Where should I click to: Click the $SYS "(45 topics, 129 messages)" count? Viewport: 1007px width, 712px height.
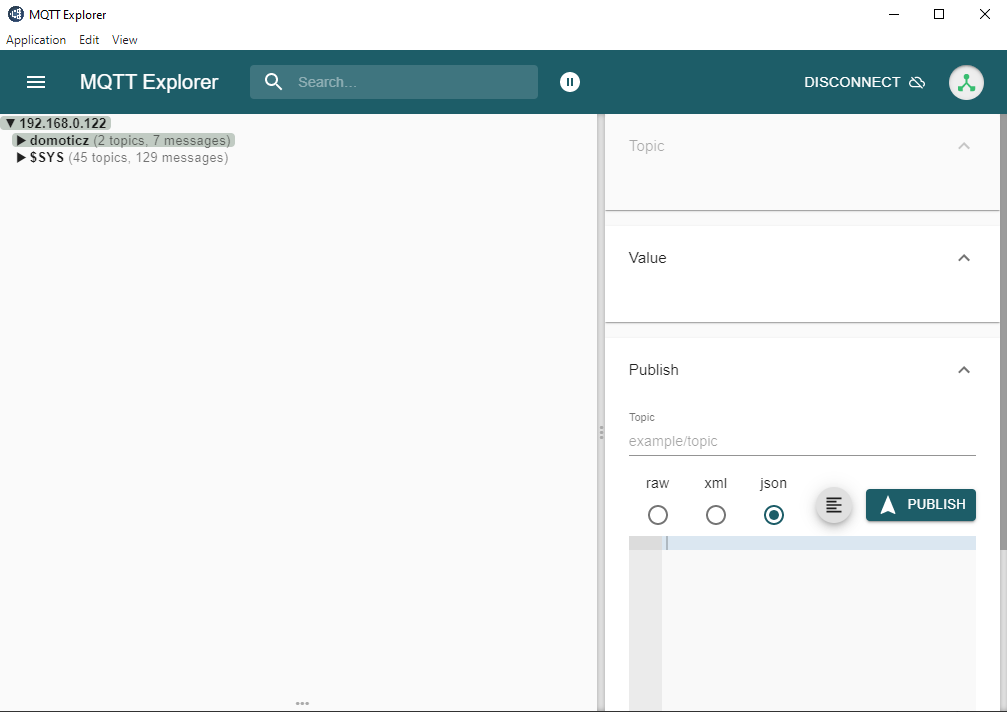coord(148,157)
